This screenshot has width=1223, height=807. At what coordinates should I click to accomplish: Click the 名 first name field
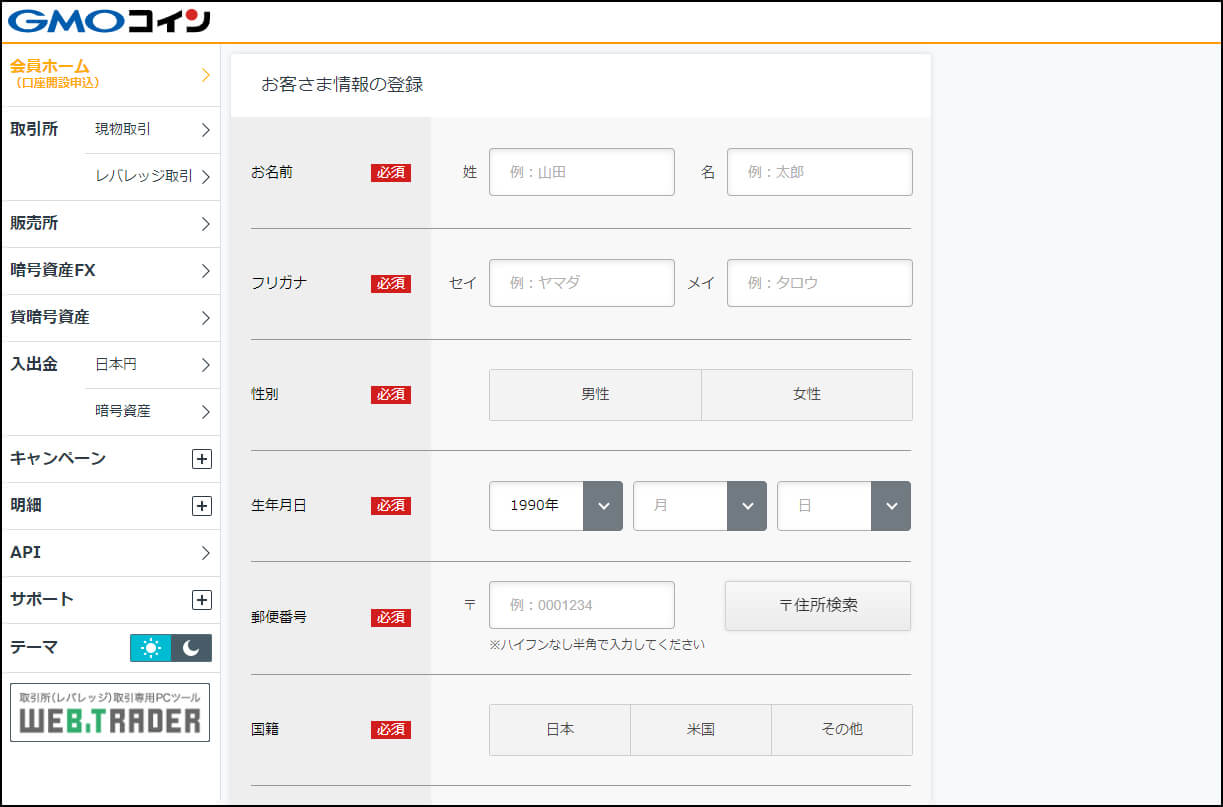tap(820, 172)
